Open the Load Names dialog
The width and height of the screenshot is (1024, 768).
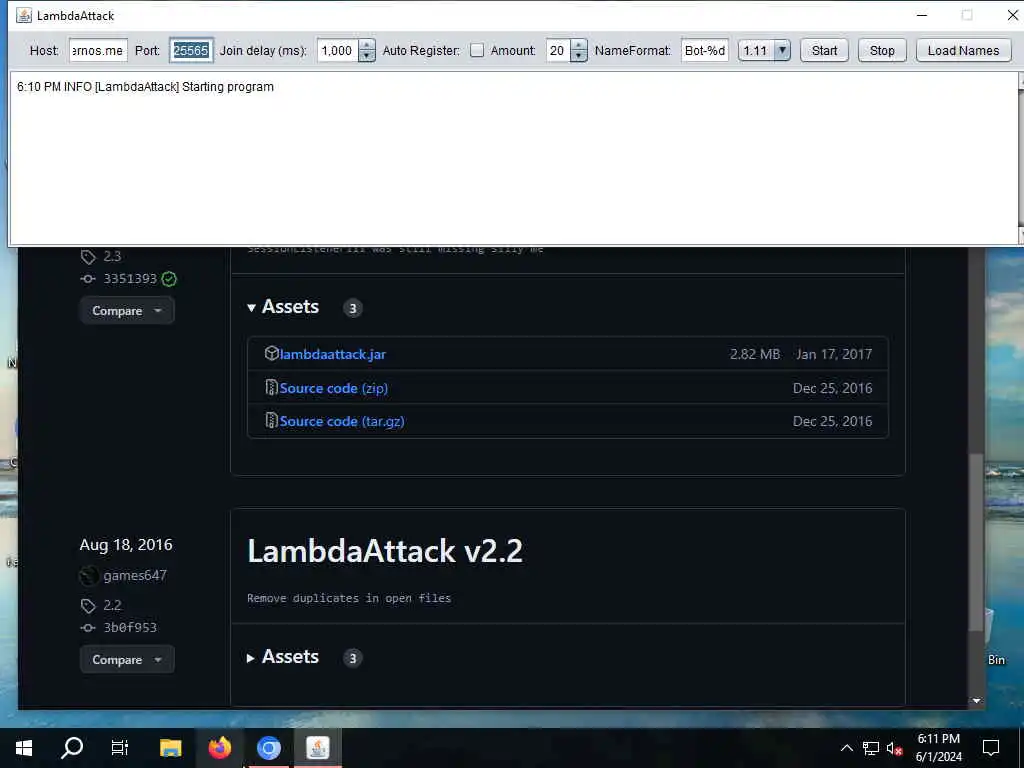coord(963,50)
